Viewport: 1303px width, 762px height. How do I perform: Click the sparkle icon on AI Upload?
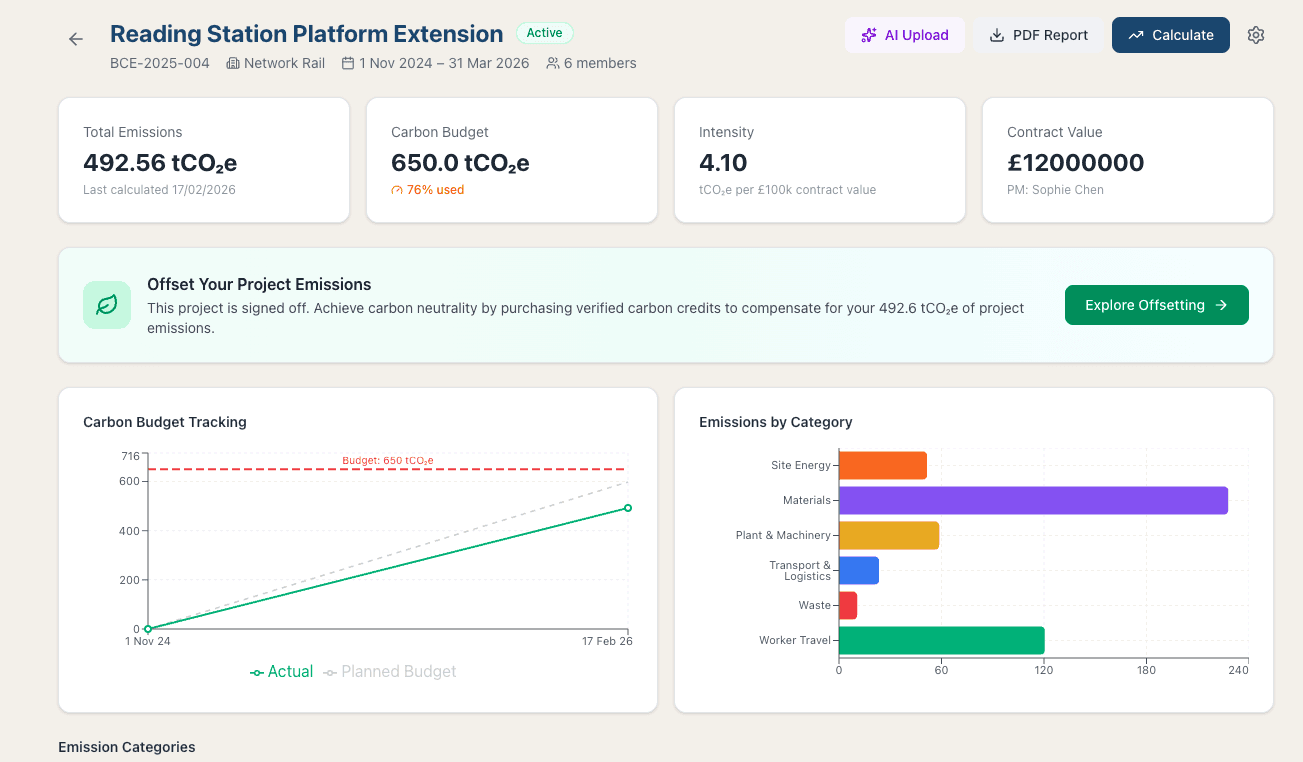tap(868, 35)
